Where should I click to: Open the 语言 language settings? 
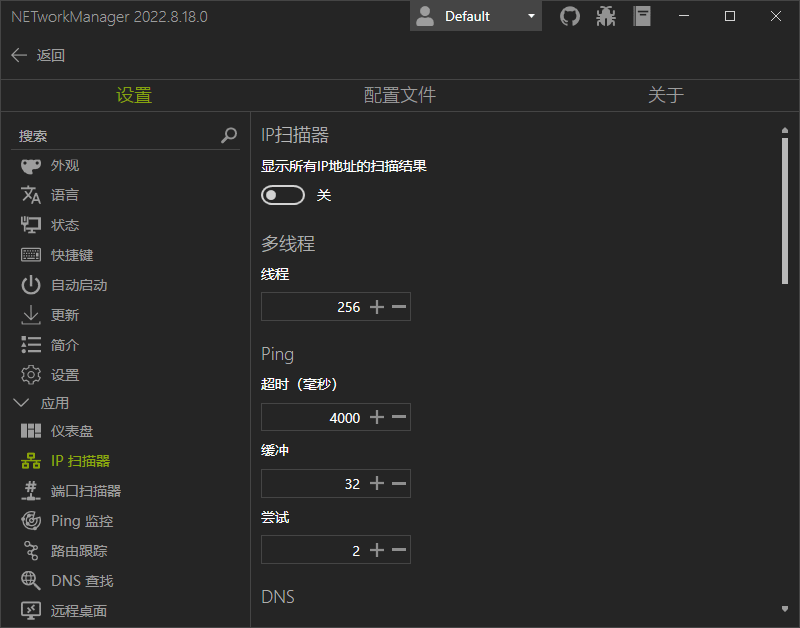pyautogui.click(x=50, y=195)
